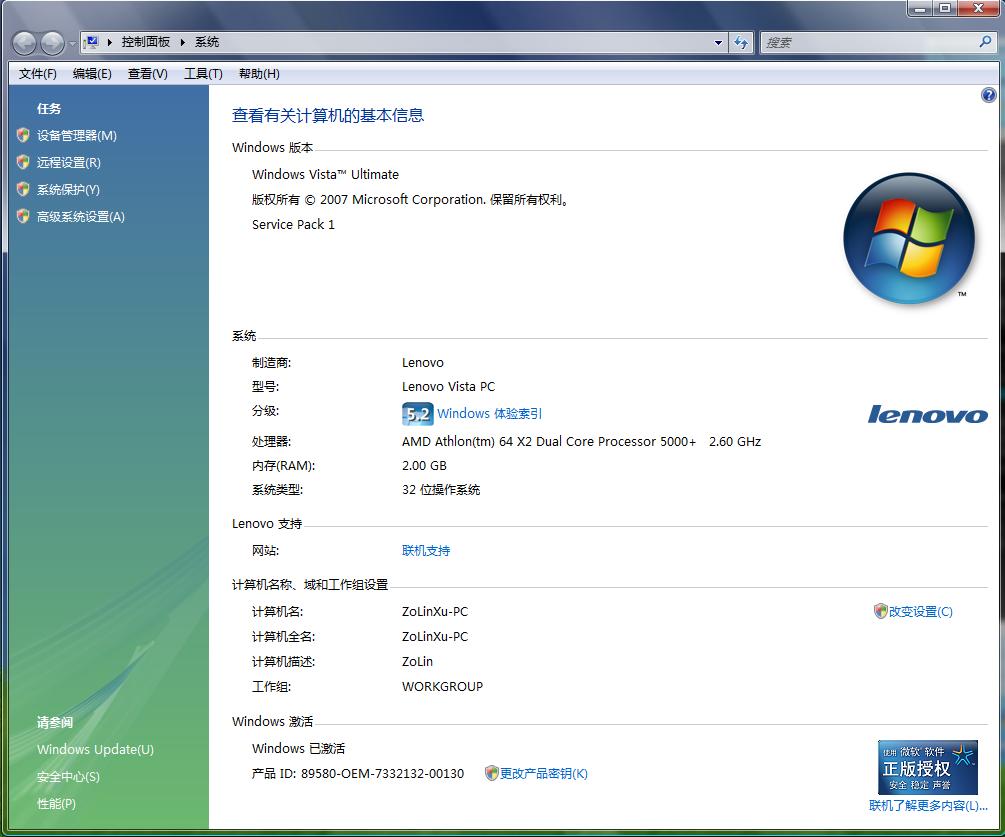Open the Windows 体验索引 link

tap(490, 413)
